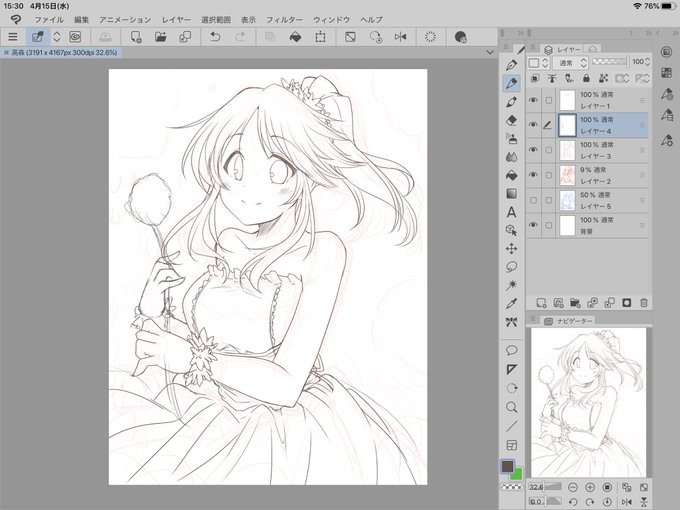The image size is (680, 510).
Task: Open the ウィンドウ menu
Action: click(x=331, y=20)
